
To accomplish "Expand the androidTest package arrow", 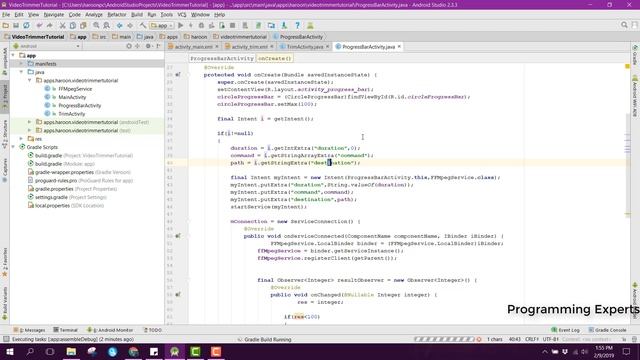I will point(30,122).
